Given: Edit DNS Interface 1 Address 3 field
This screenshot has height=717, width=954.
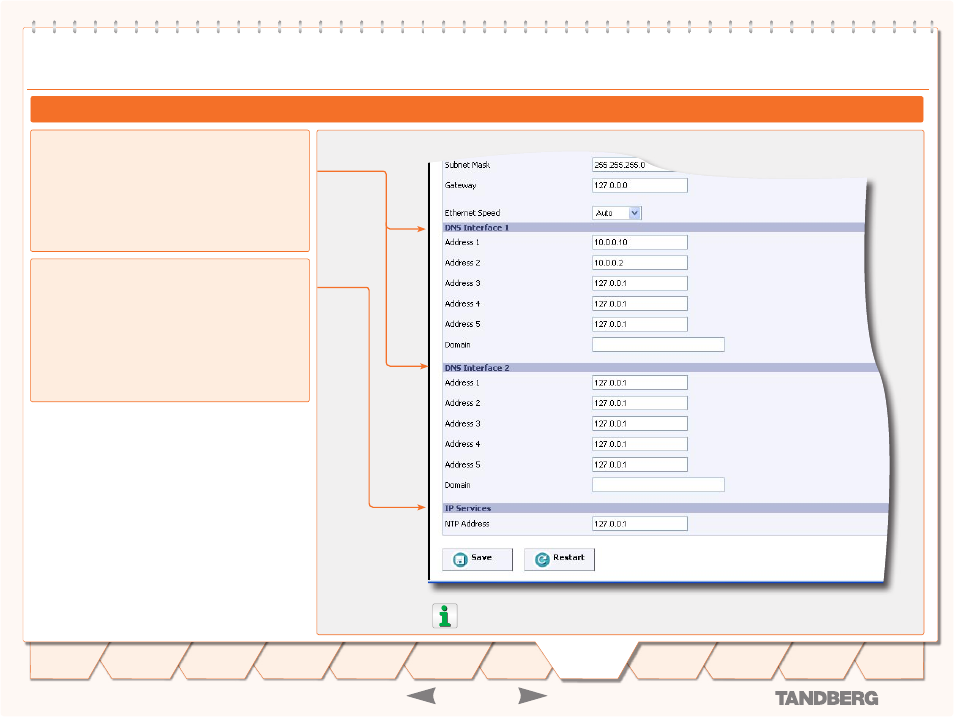Looking at the screenshot, I should pos(640,283).
